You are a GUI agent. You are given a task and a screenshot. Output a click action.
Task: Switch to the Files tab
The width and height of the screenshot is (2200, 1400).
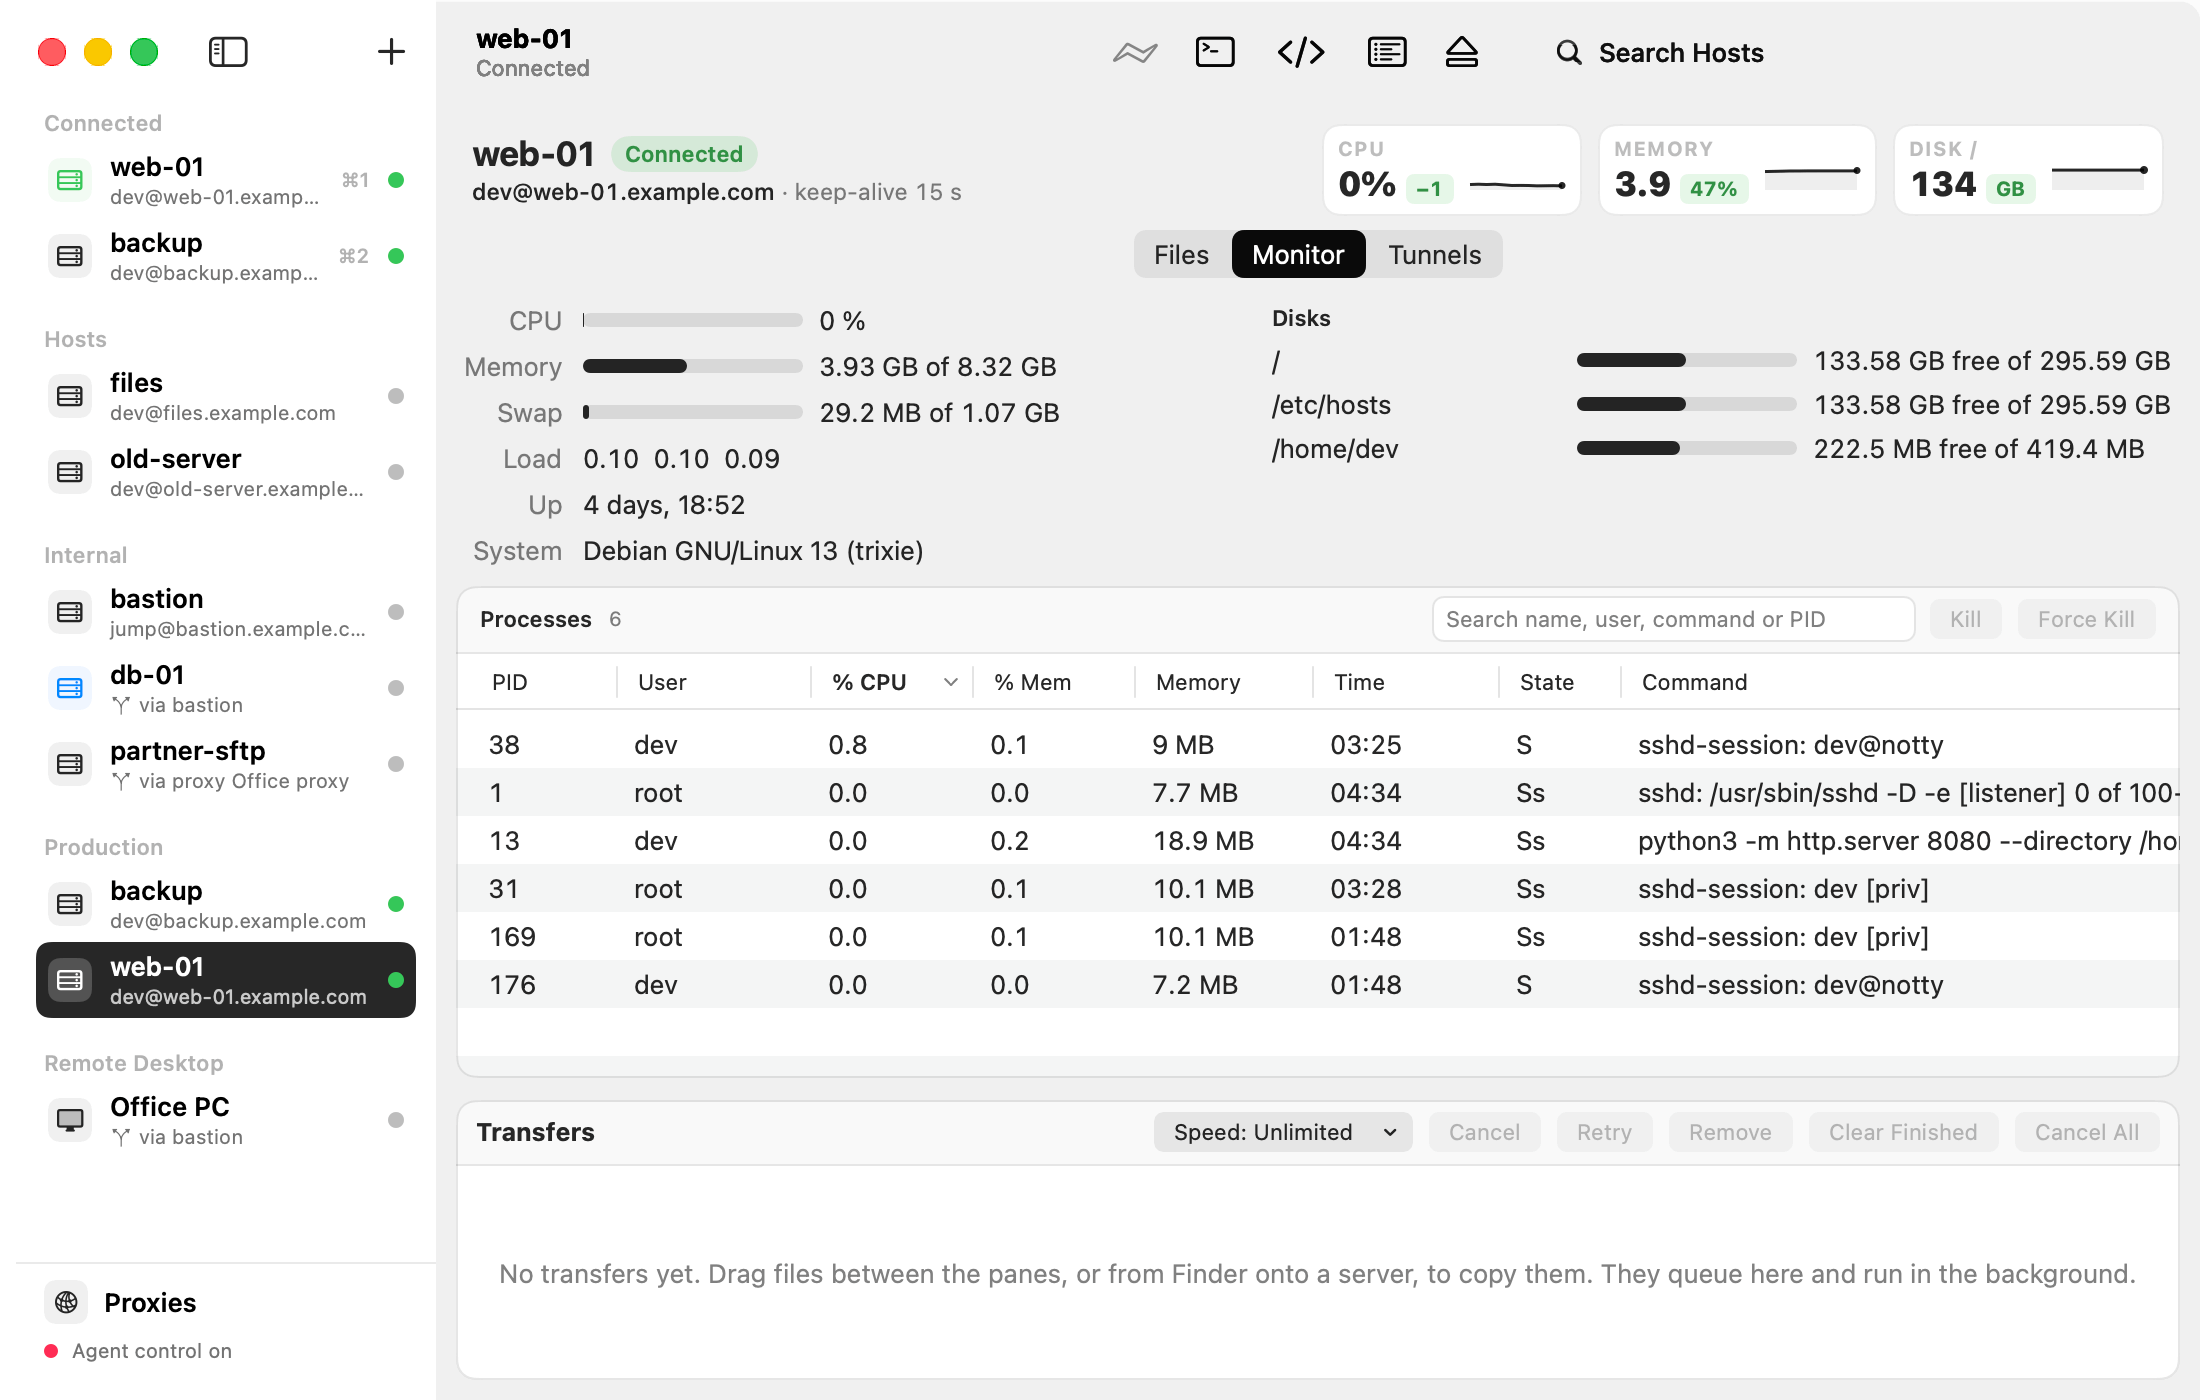click(1181, 255)
